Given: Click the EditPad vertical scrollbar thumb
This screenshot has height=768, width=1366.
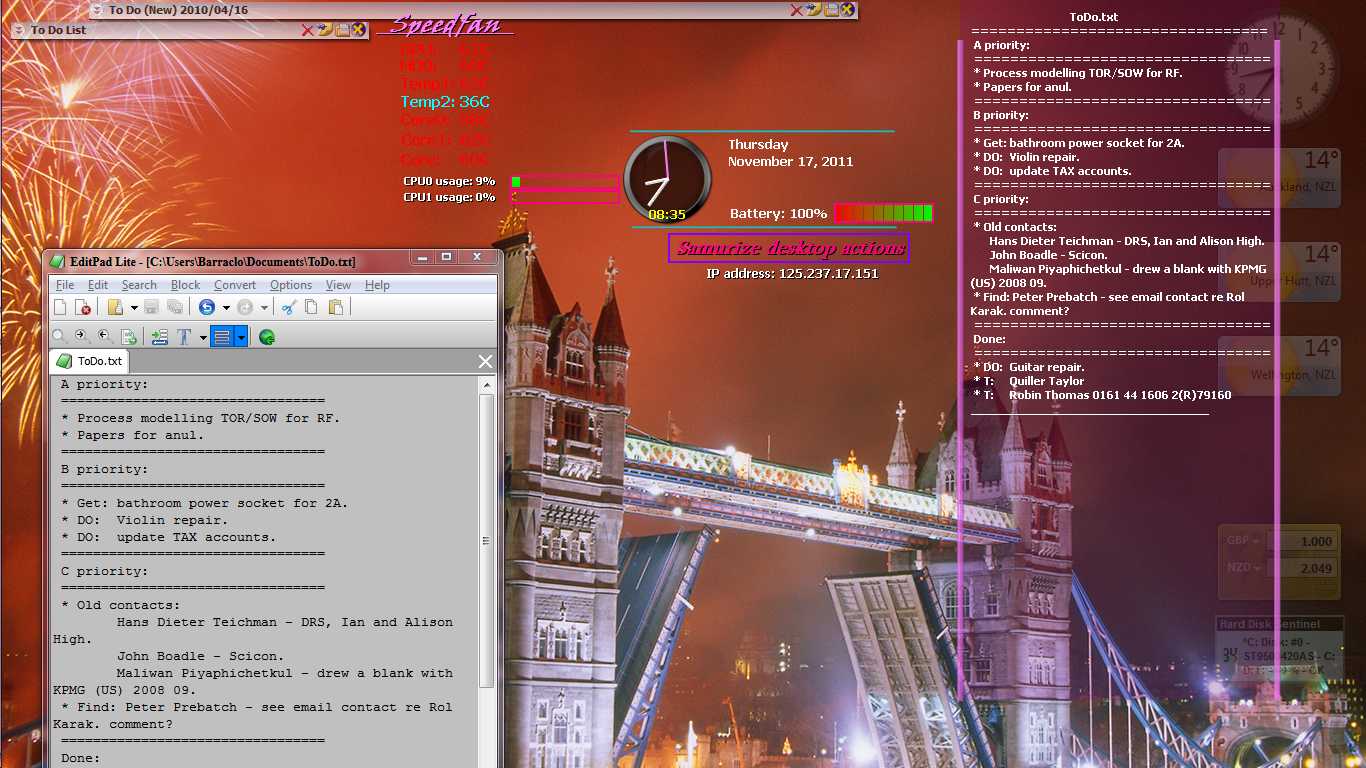Looking at the screenshot, I should 486,540.
